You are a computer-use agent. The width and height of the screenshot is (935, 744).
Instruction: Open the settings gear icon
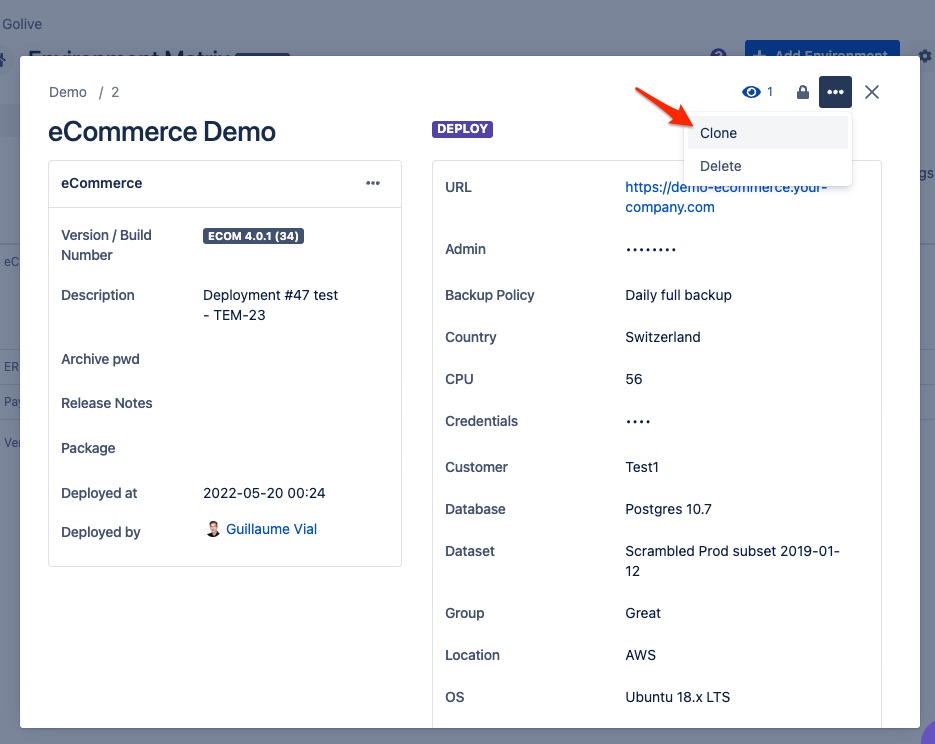click(x=925, y=55)
